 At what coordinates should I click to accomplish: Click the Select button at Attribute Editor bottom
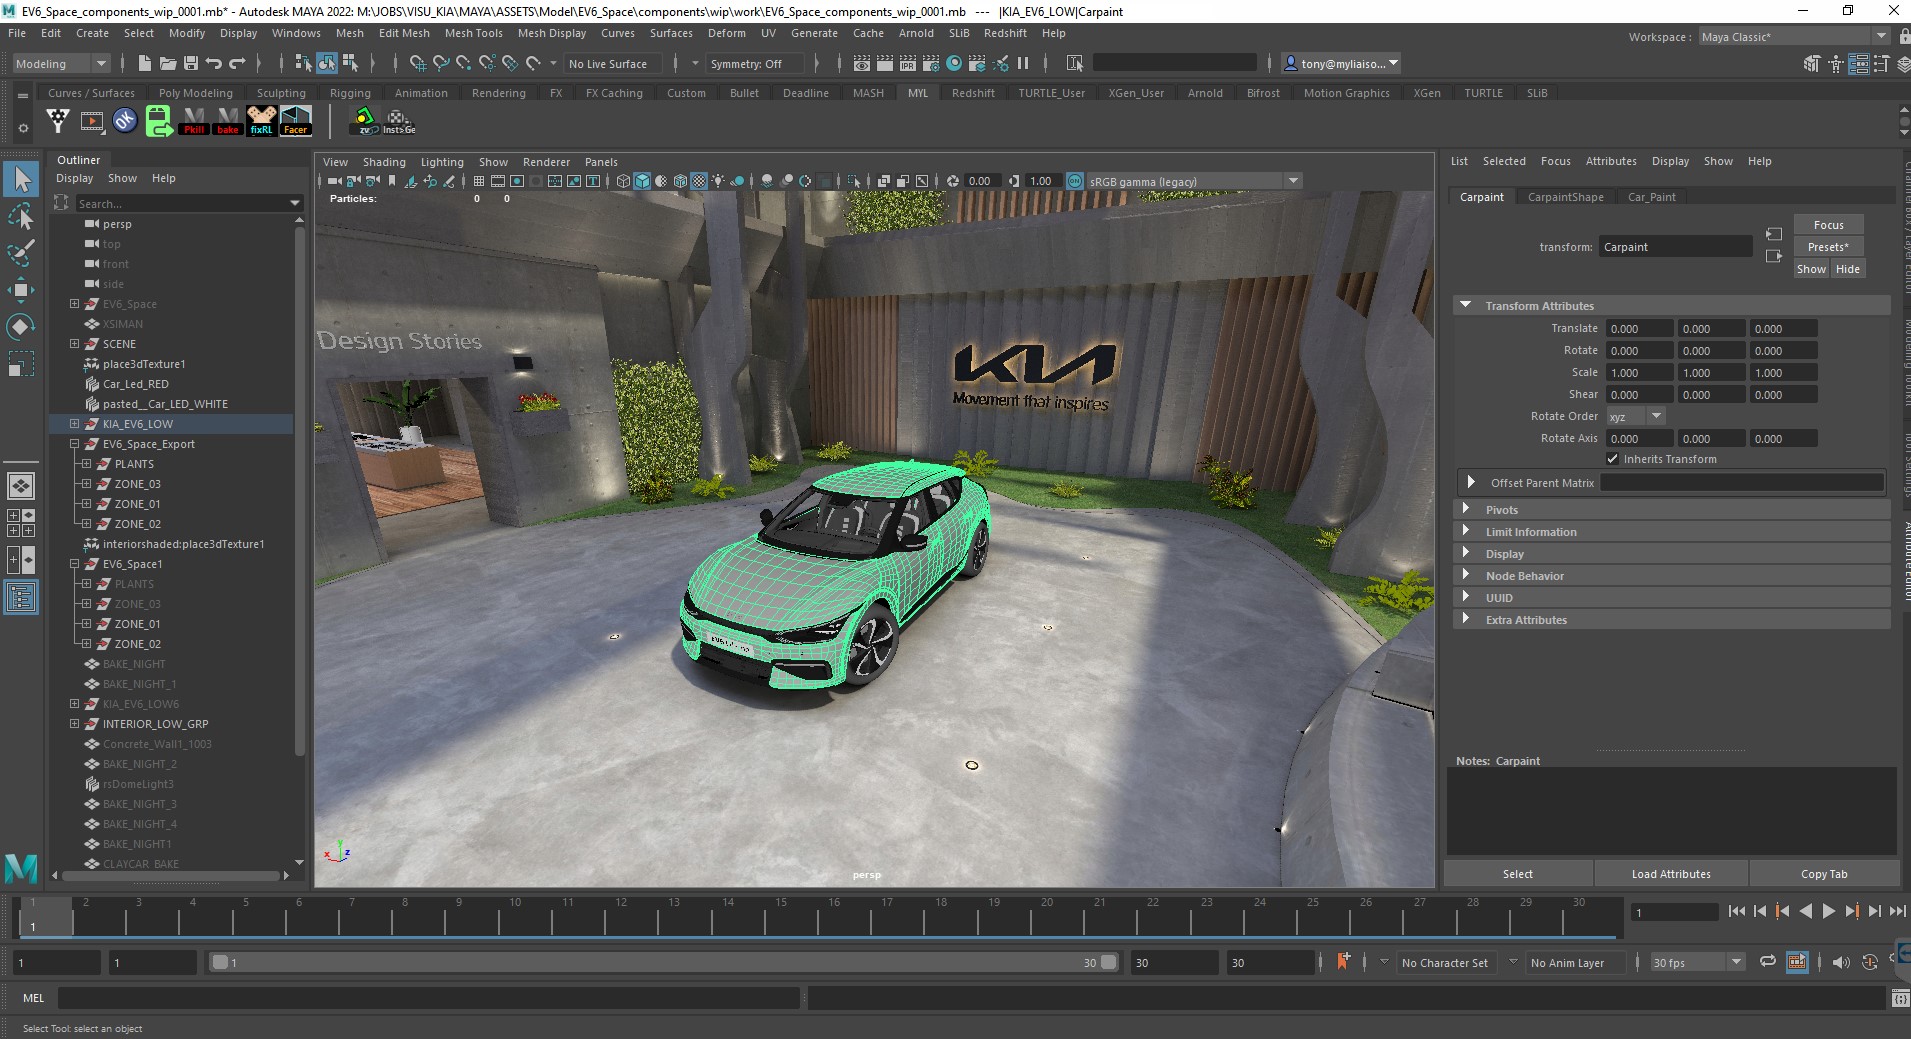[1517, 874]
